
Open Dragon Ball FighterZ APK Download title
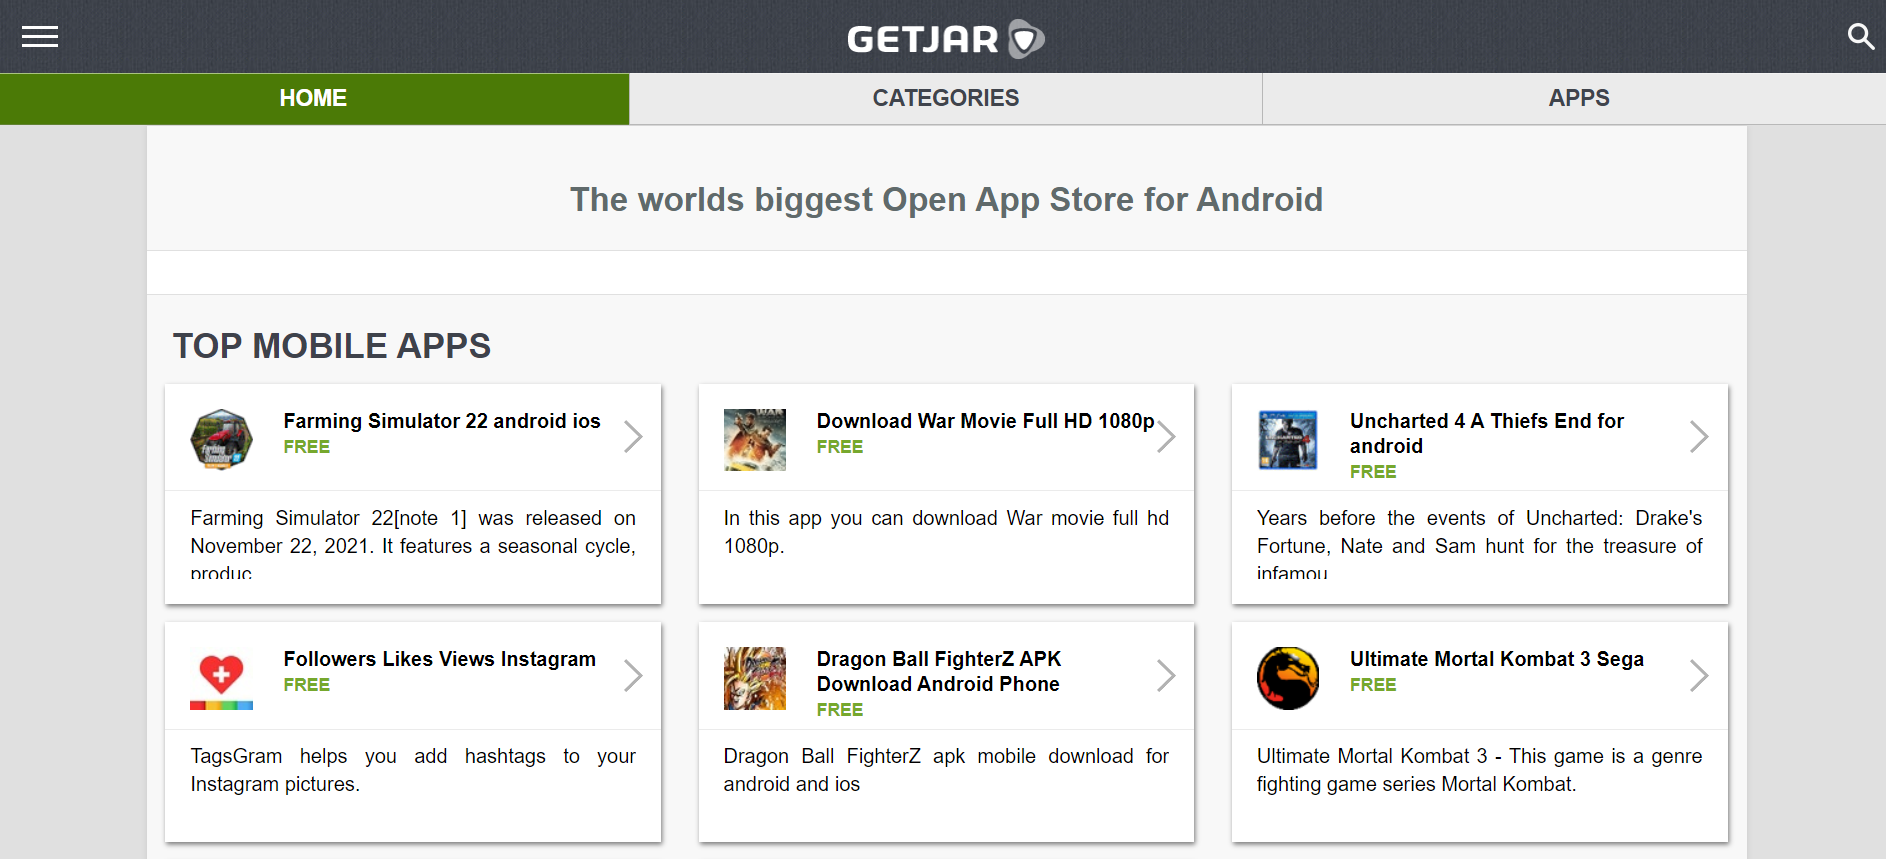pyautogui.click(x=939, y=671)
